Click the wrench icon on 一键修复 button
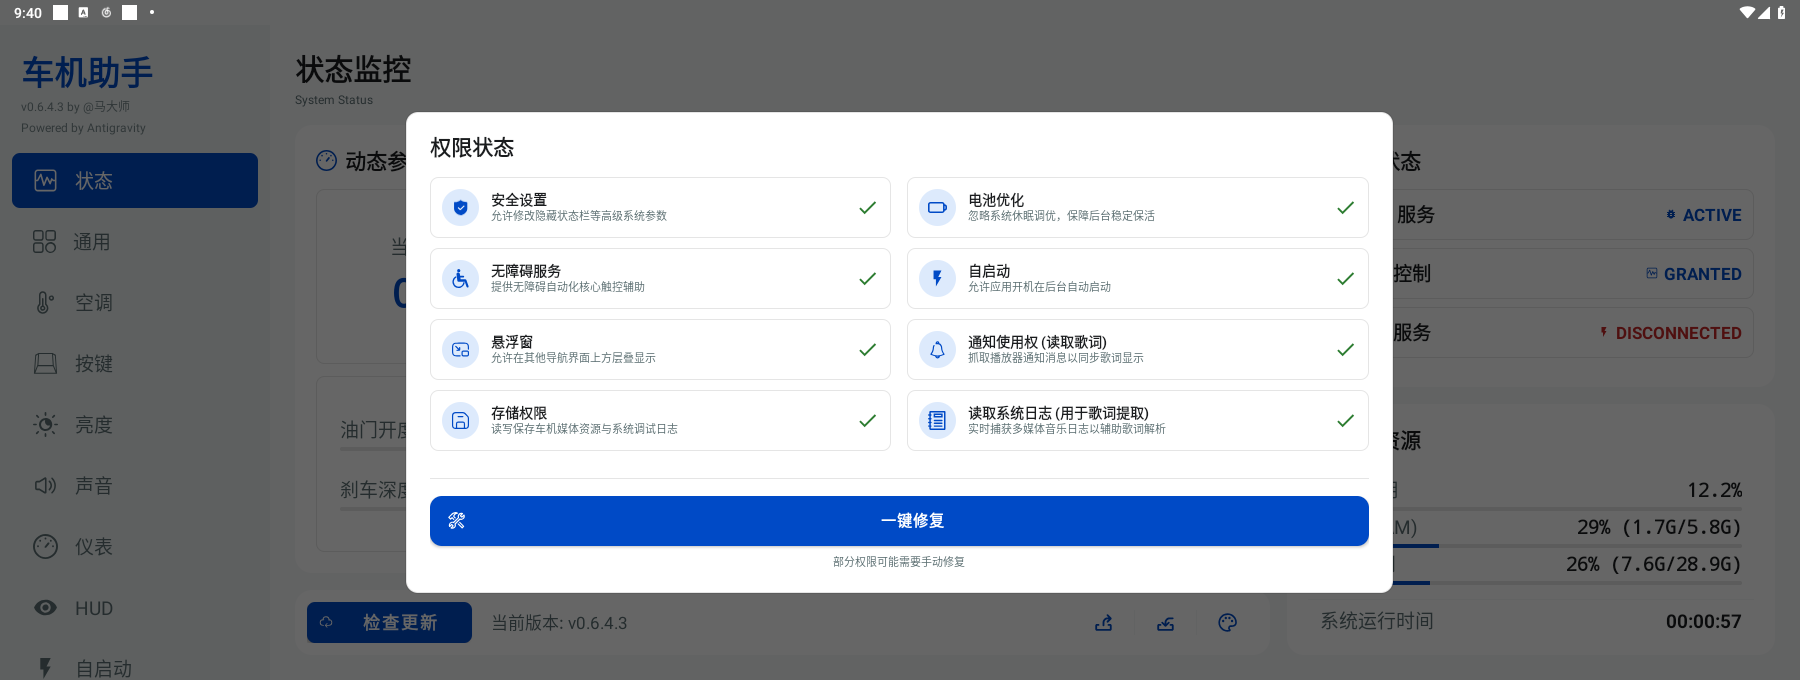The image size is (1800, 680). coord(457,521)
